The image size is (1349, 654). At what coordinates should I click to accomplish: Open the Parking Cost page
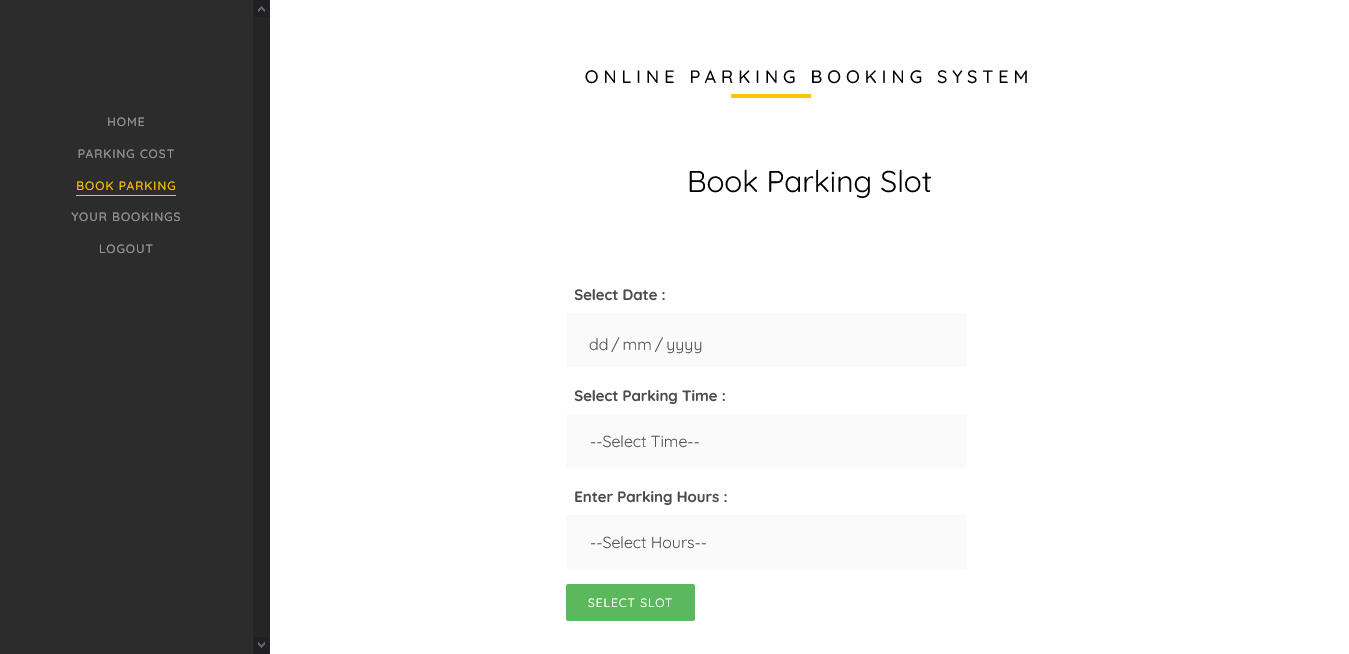point(126,154)
